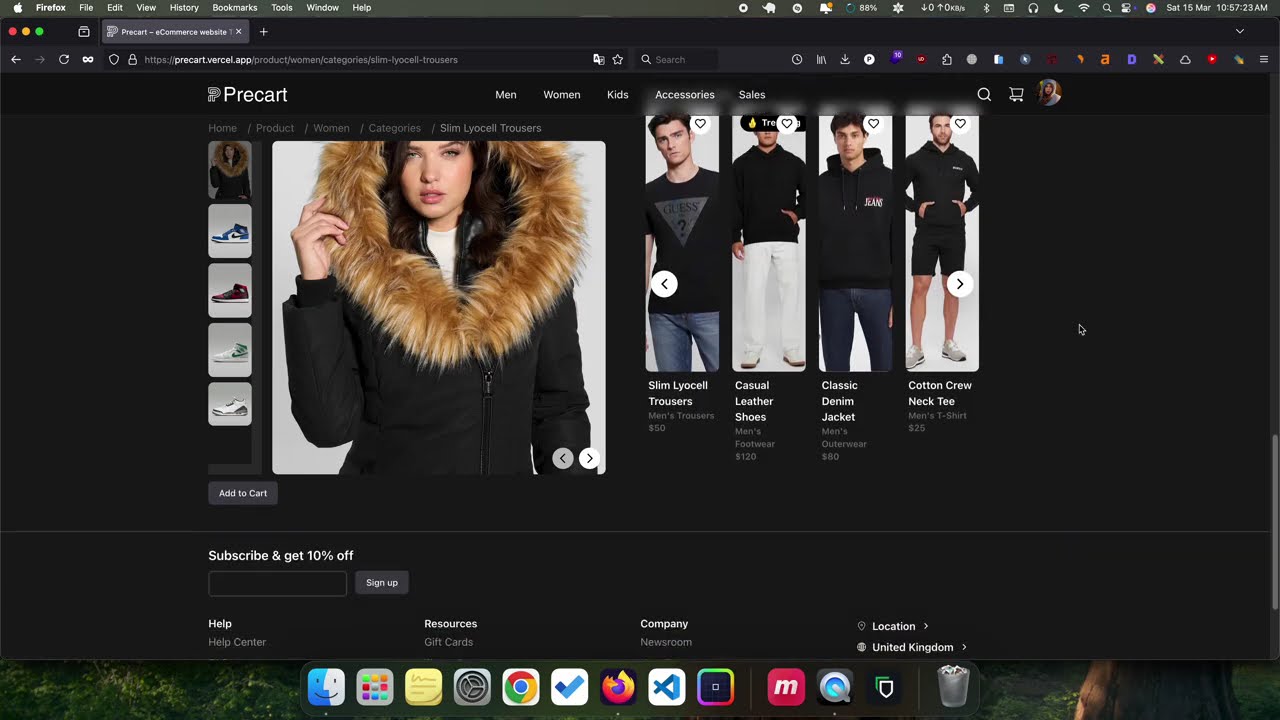Image resolution: width=1280 pixels, height=720 pixels.
Task: Select the fur hood jacket thumbnail
Action: (230, 170)
